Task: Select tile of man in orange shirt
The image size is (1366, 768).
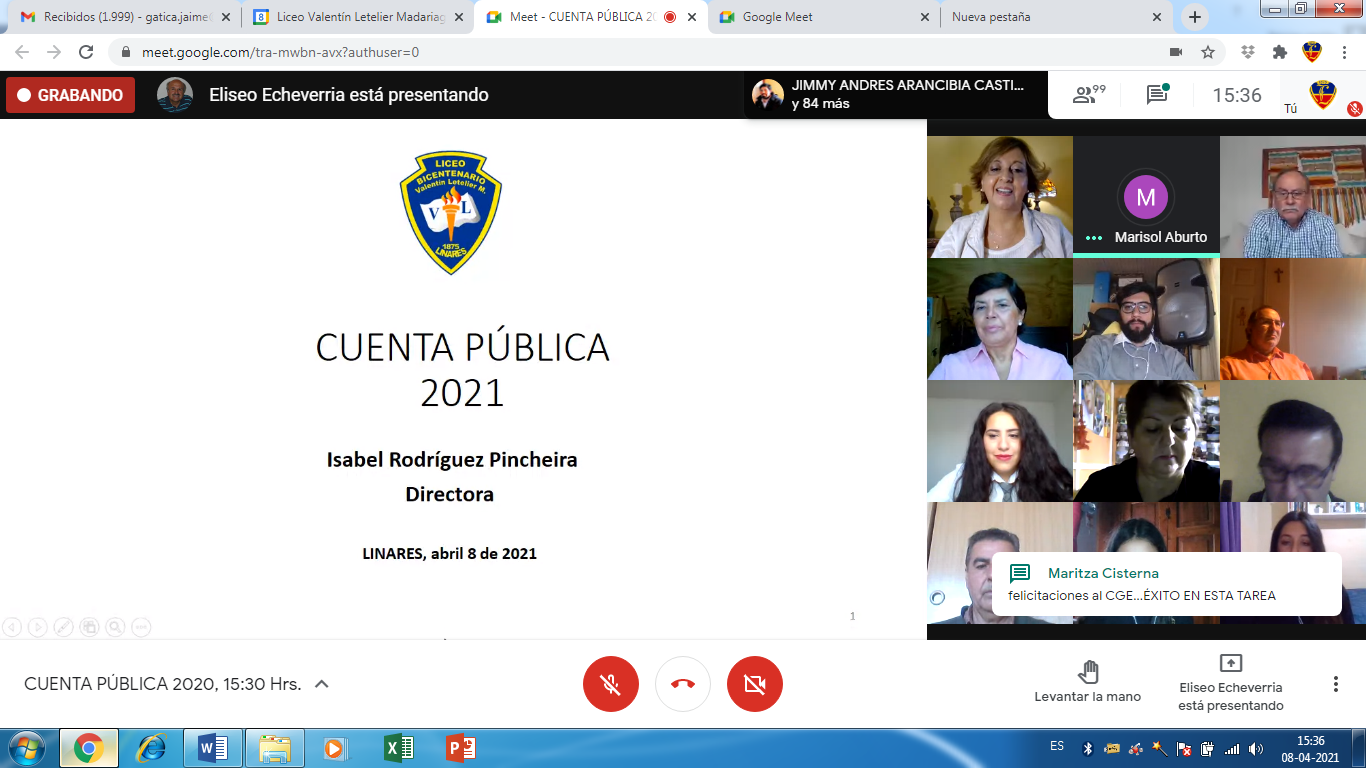Action: point(1293,319)
